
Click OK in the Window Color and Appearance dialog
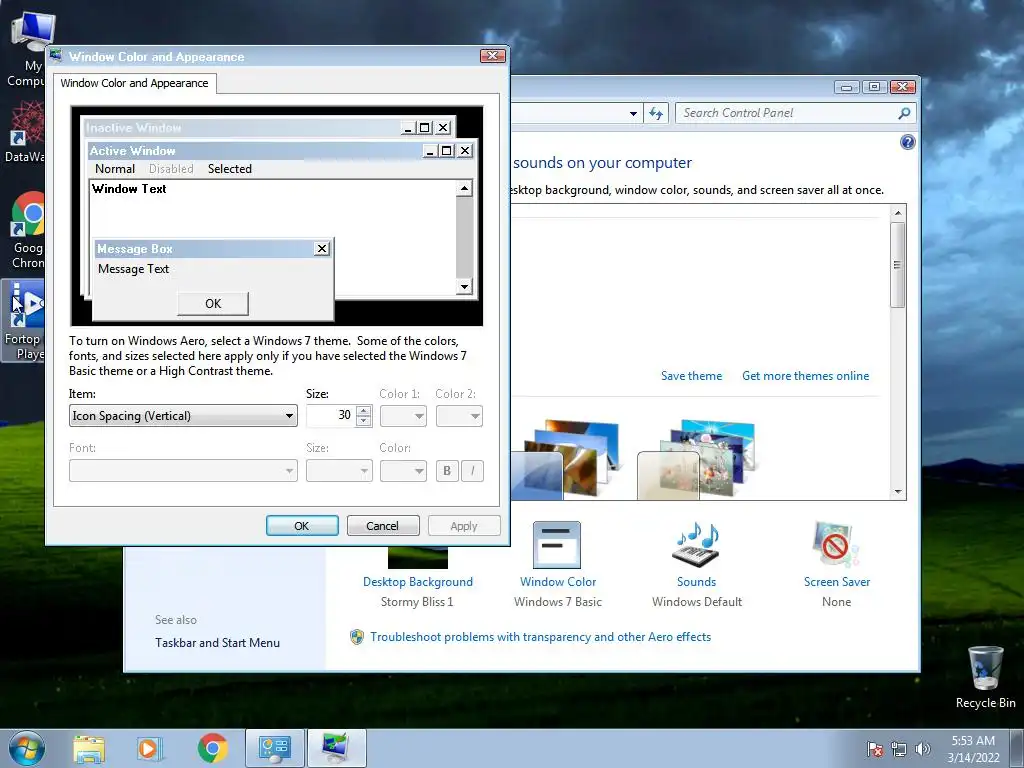302,526
